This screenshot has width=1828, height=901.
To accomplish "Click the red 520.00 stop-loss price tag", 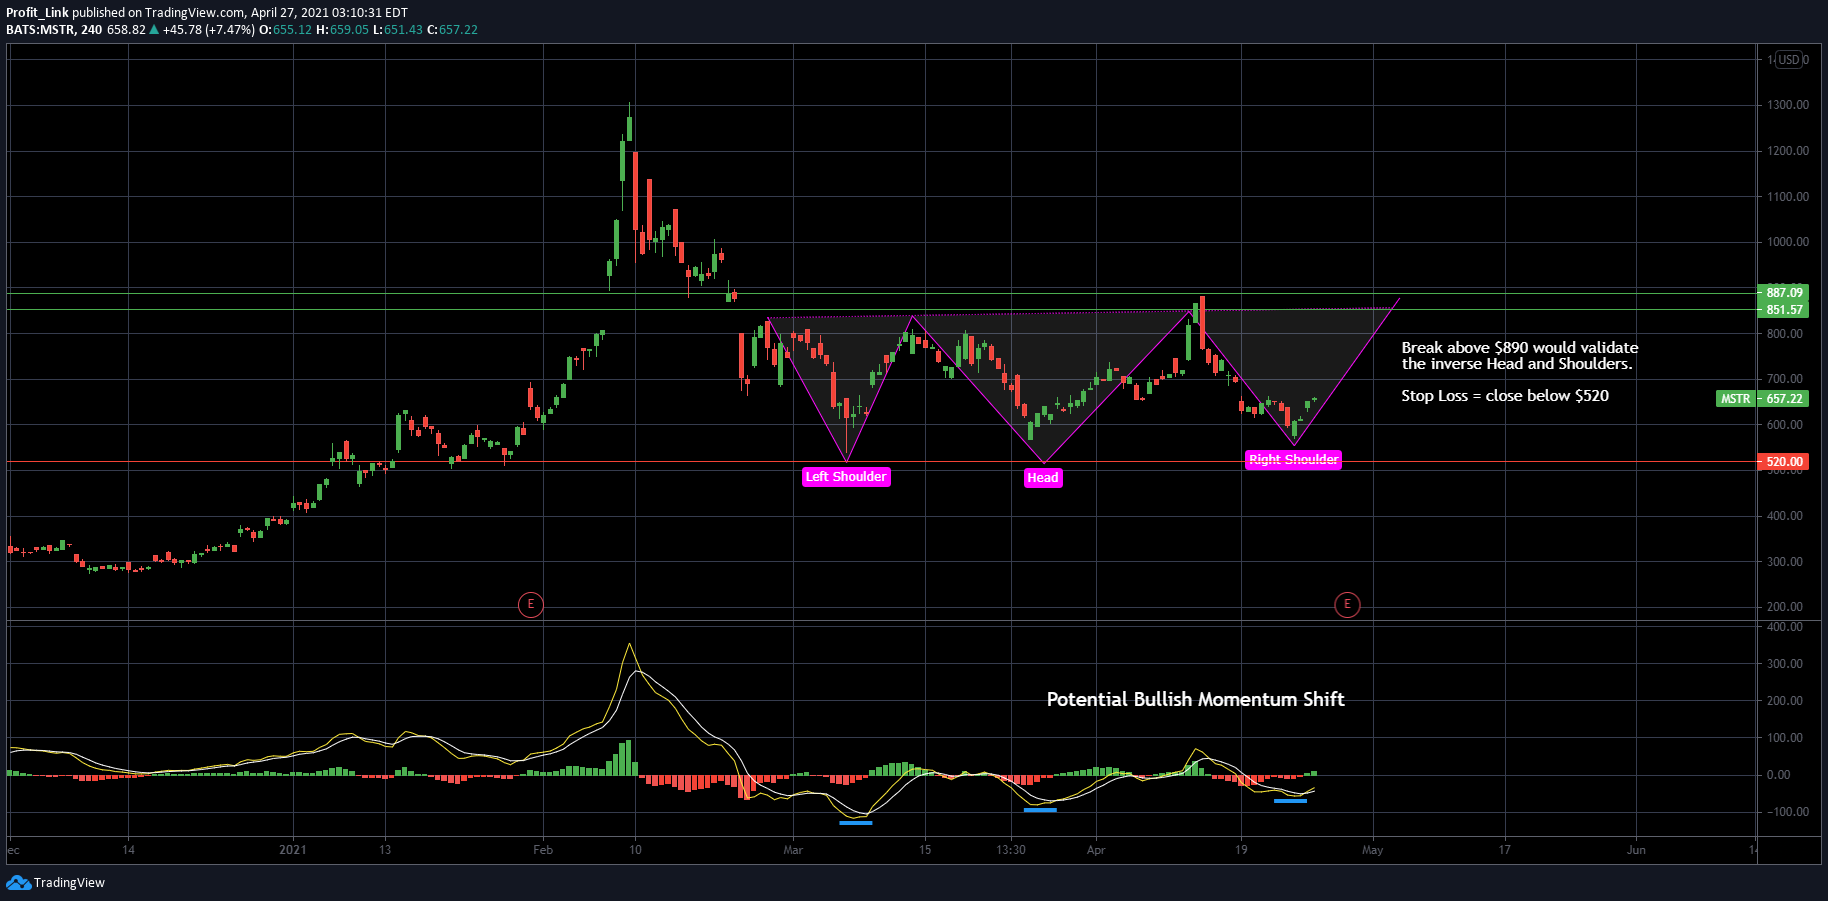I will pyautogui.click(x=1784, y=462).
